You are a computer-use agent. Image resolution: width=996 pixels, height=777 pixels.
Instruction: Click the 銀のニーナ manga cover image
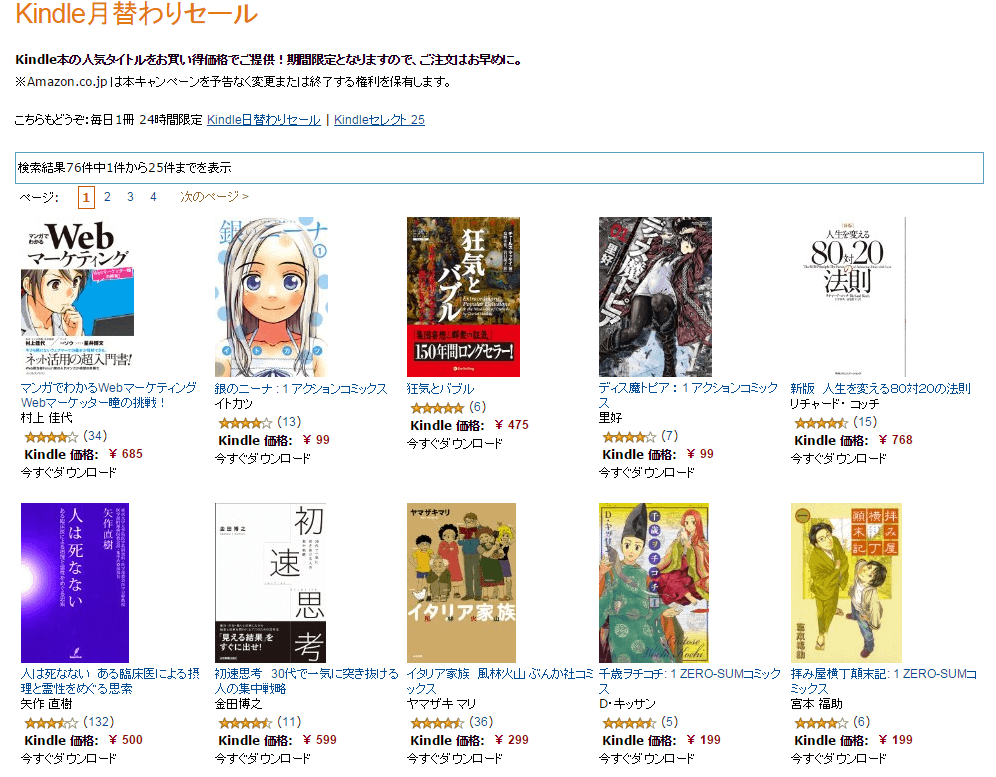(272, 297)
